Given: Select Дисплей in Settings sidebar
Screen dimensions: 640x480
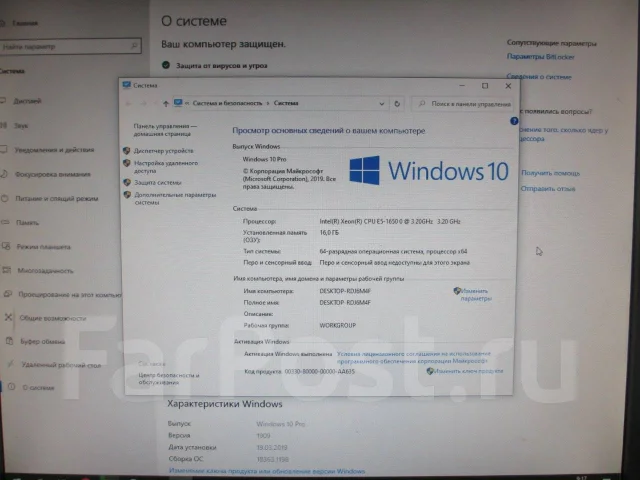Looking at the screenshot, I should click(27, 101).
